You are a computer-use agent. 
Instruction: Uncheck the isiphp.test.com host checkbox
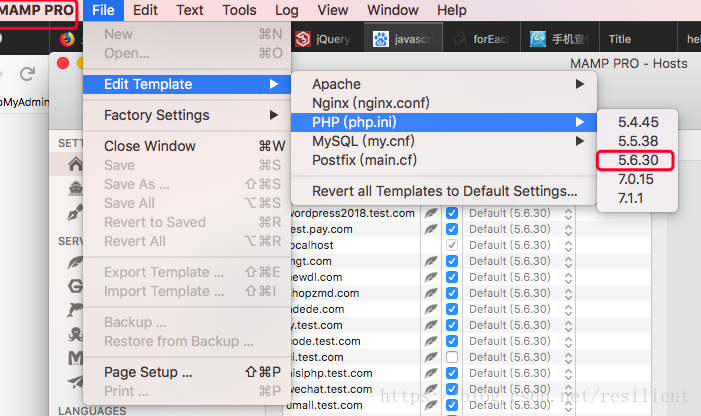click(x=452, y=373)
